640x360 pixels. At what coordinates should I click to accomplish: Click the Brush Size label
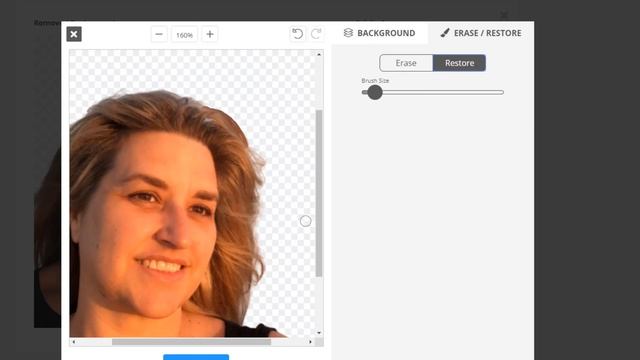pos(375,81)
